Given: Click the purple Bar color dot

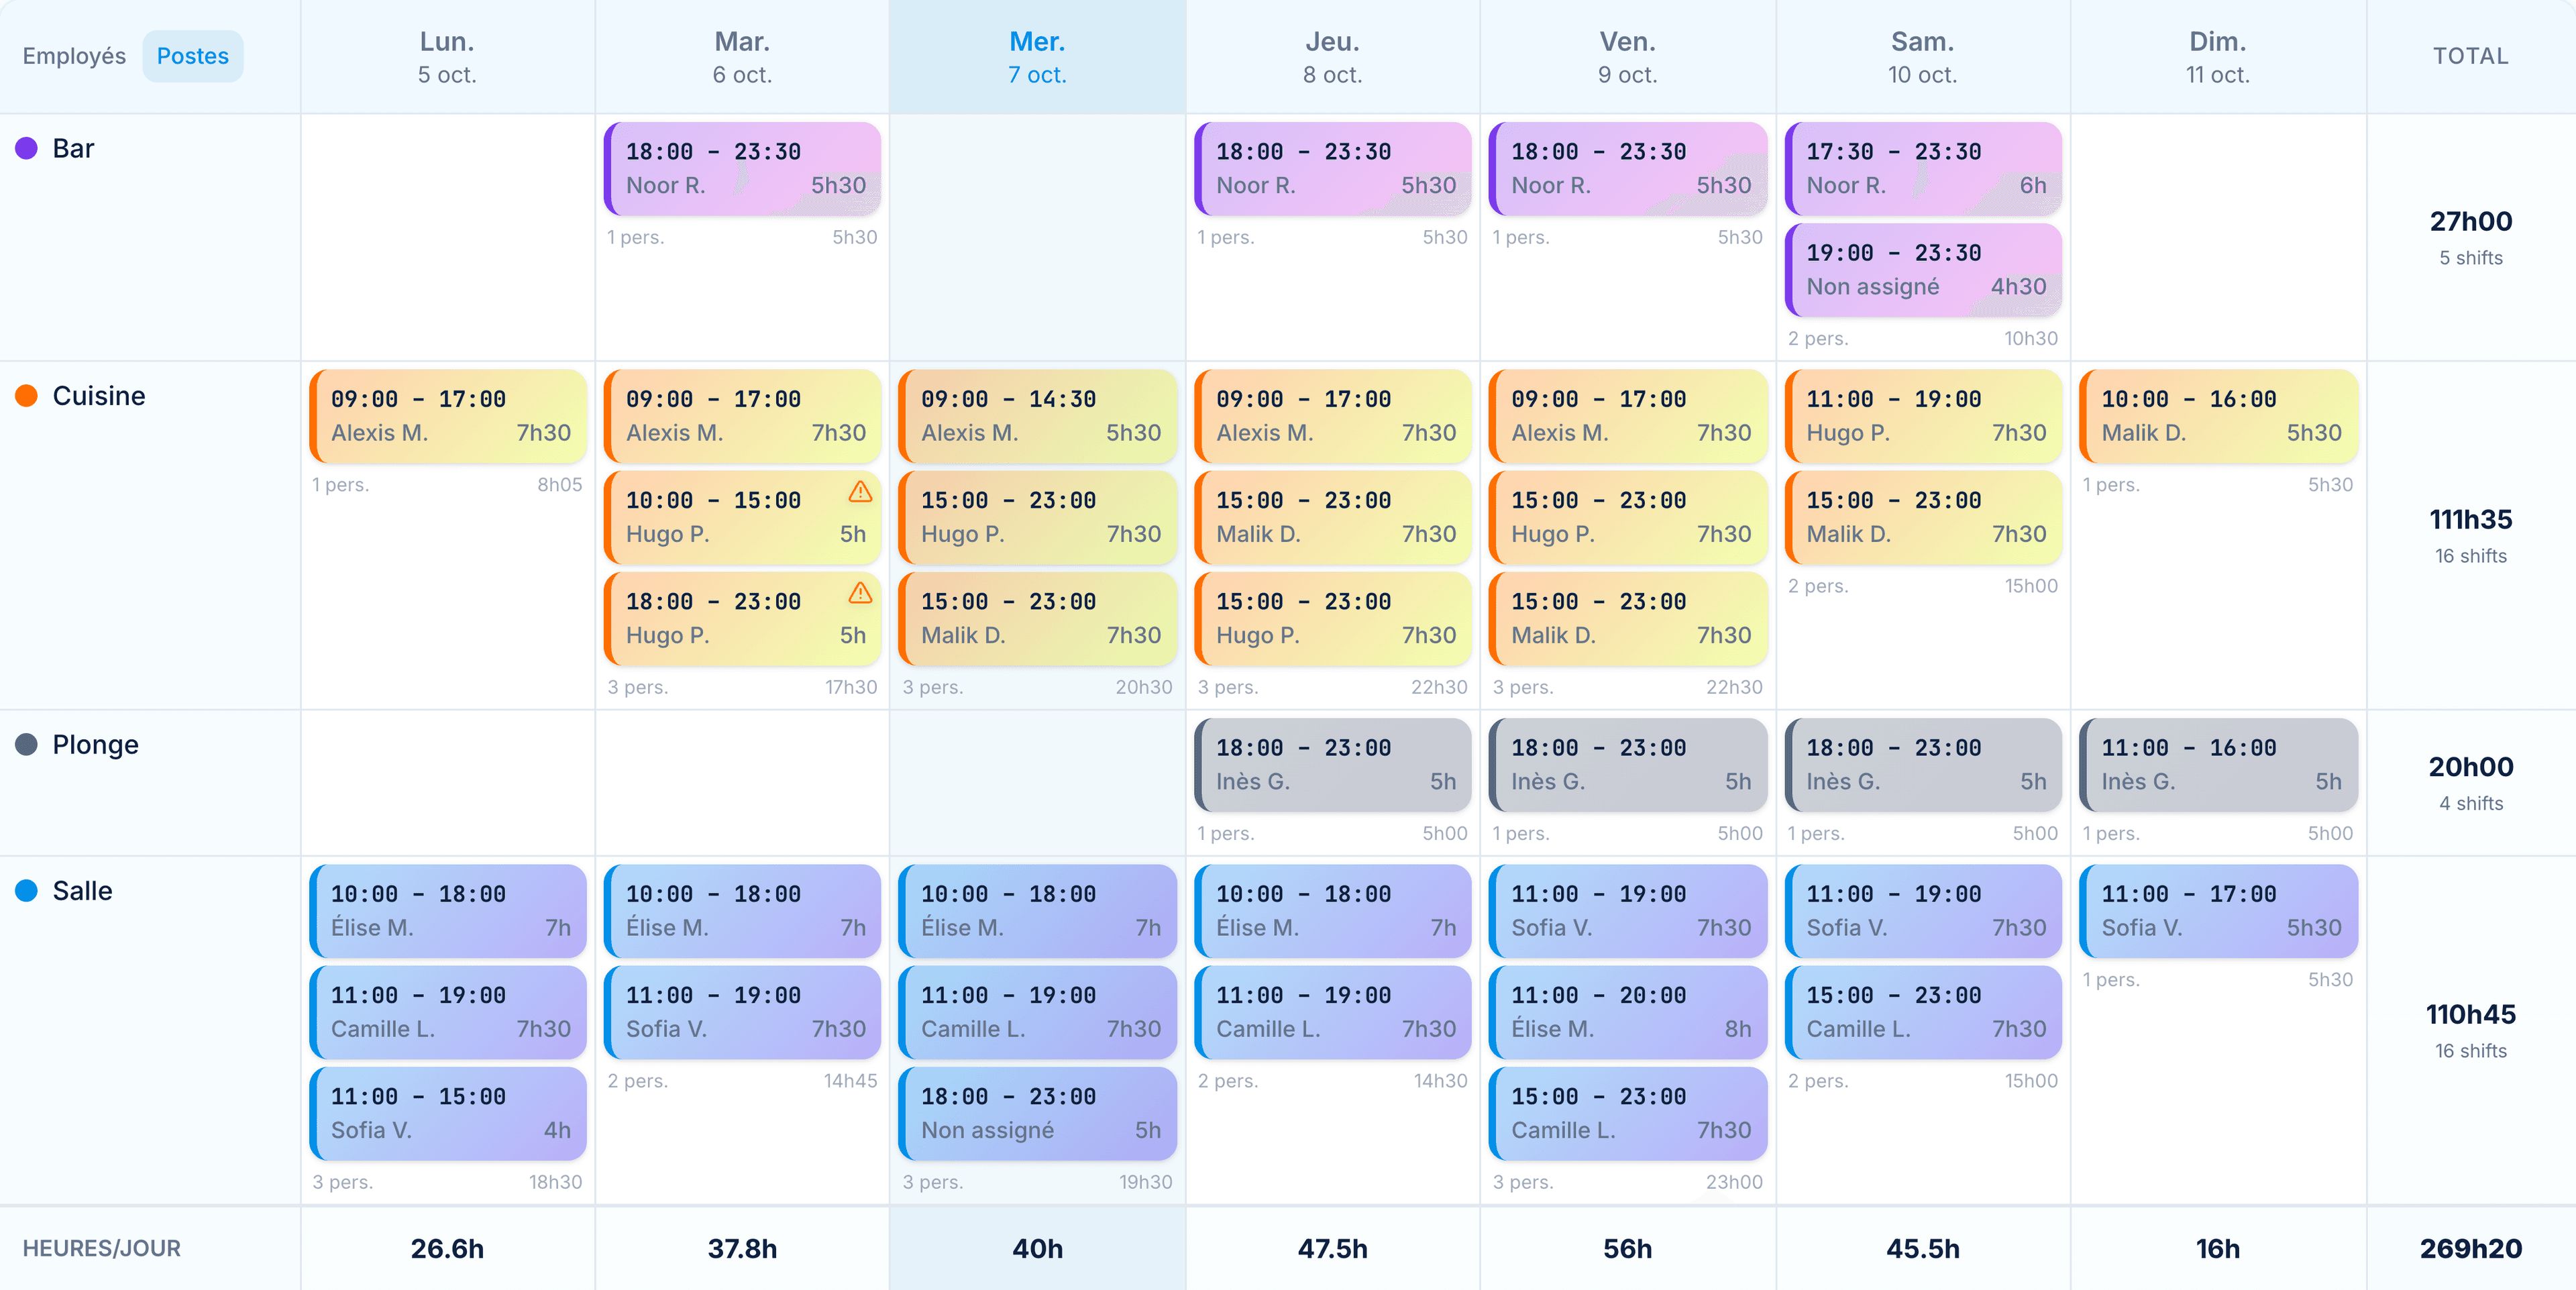Looking at the screenshot, I should (x=27, y=148).
